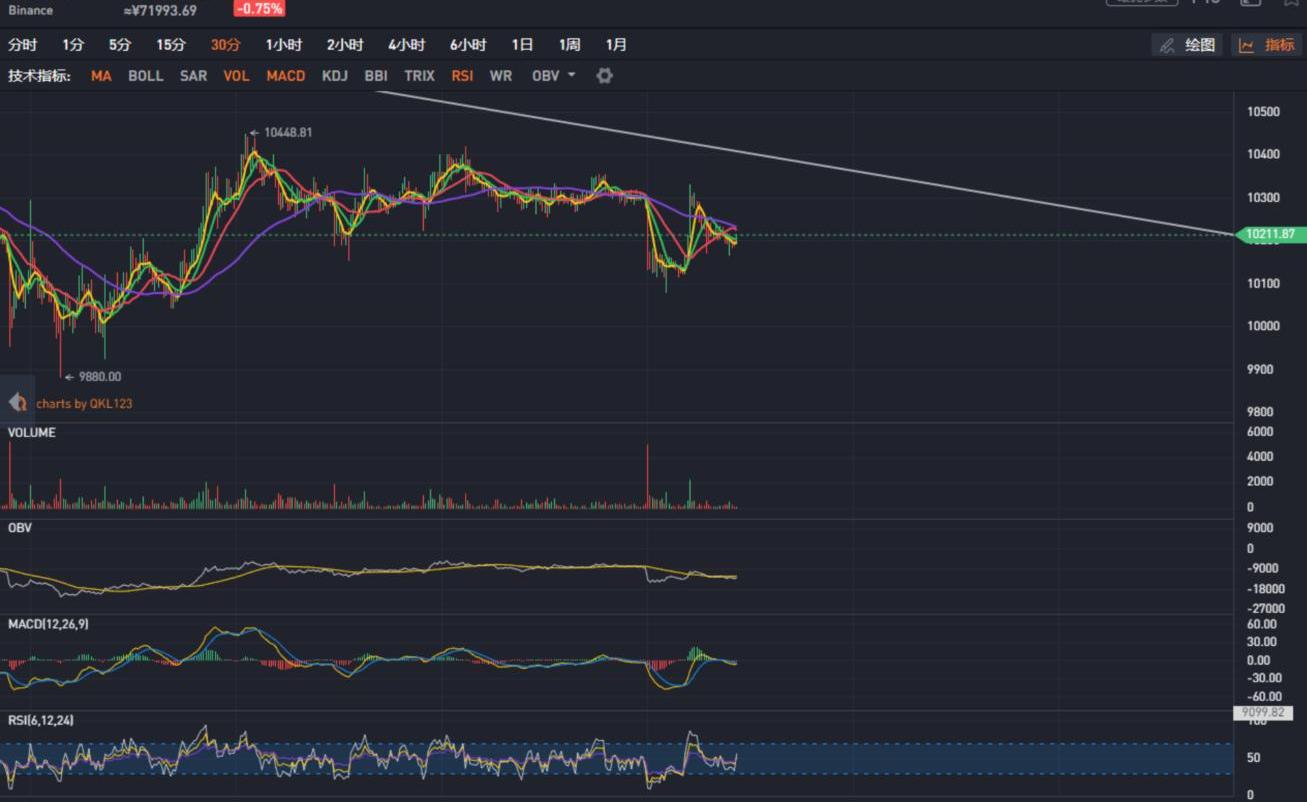Enable the KDJ indicator

point(335,76)
